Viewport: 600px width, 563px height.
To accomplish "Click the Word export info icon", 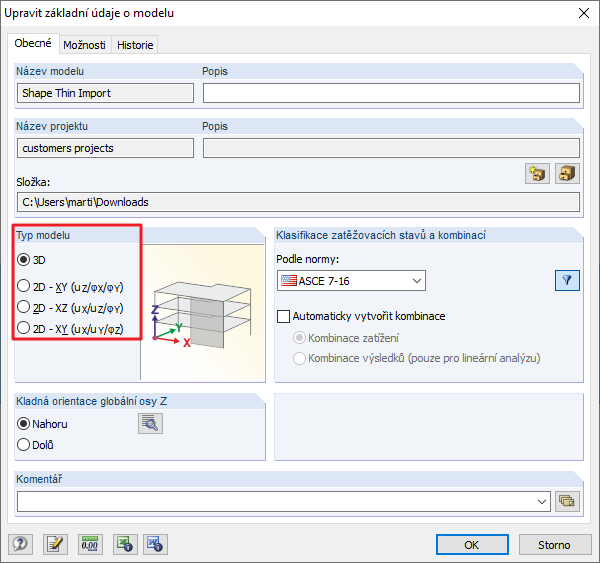I will tap(155, 544).
